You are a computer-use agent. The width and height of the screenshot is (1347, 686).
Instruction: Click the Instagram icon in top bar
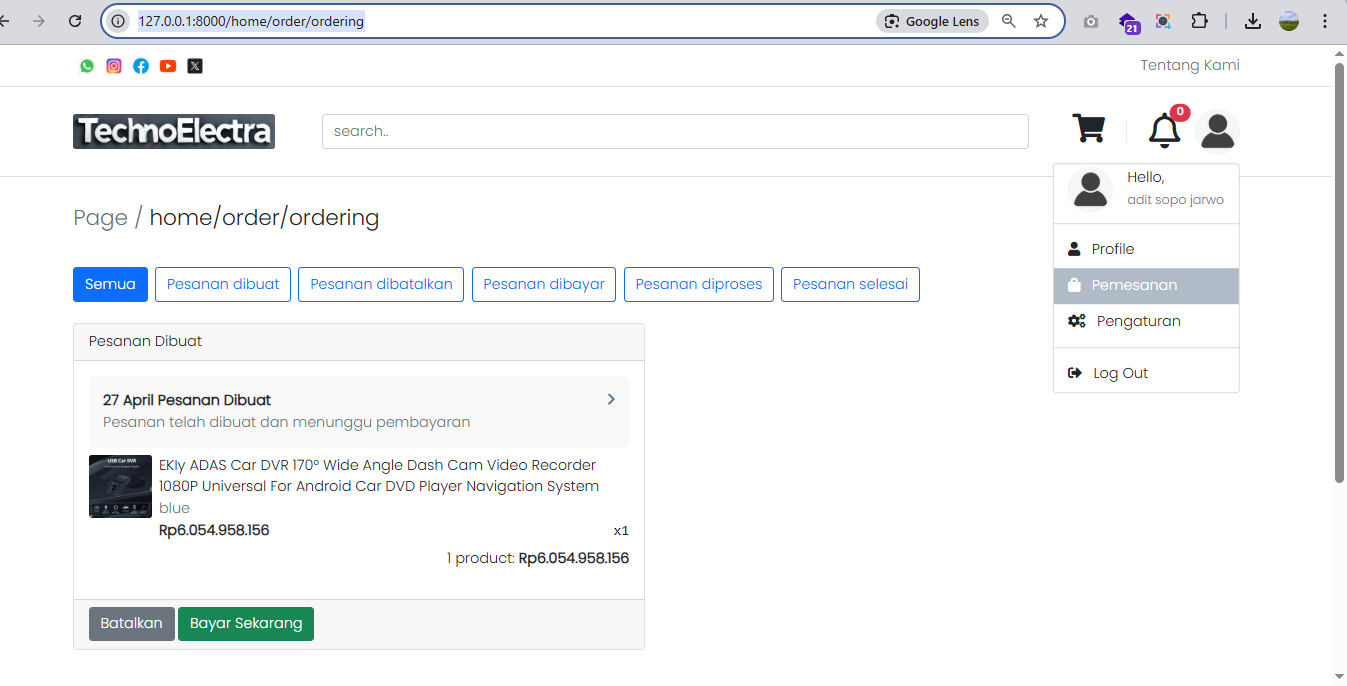tap(114, 66)
